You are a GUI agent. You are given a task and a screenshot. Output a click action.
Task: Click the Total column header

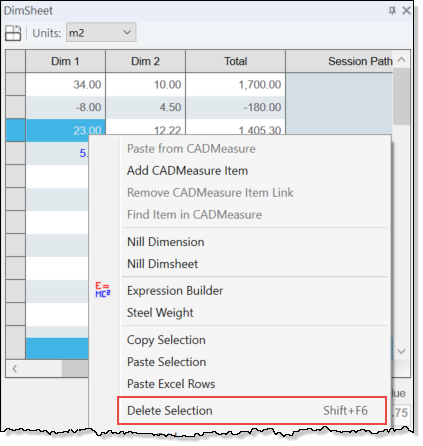pyautogui.click(x=235, y=61)
